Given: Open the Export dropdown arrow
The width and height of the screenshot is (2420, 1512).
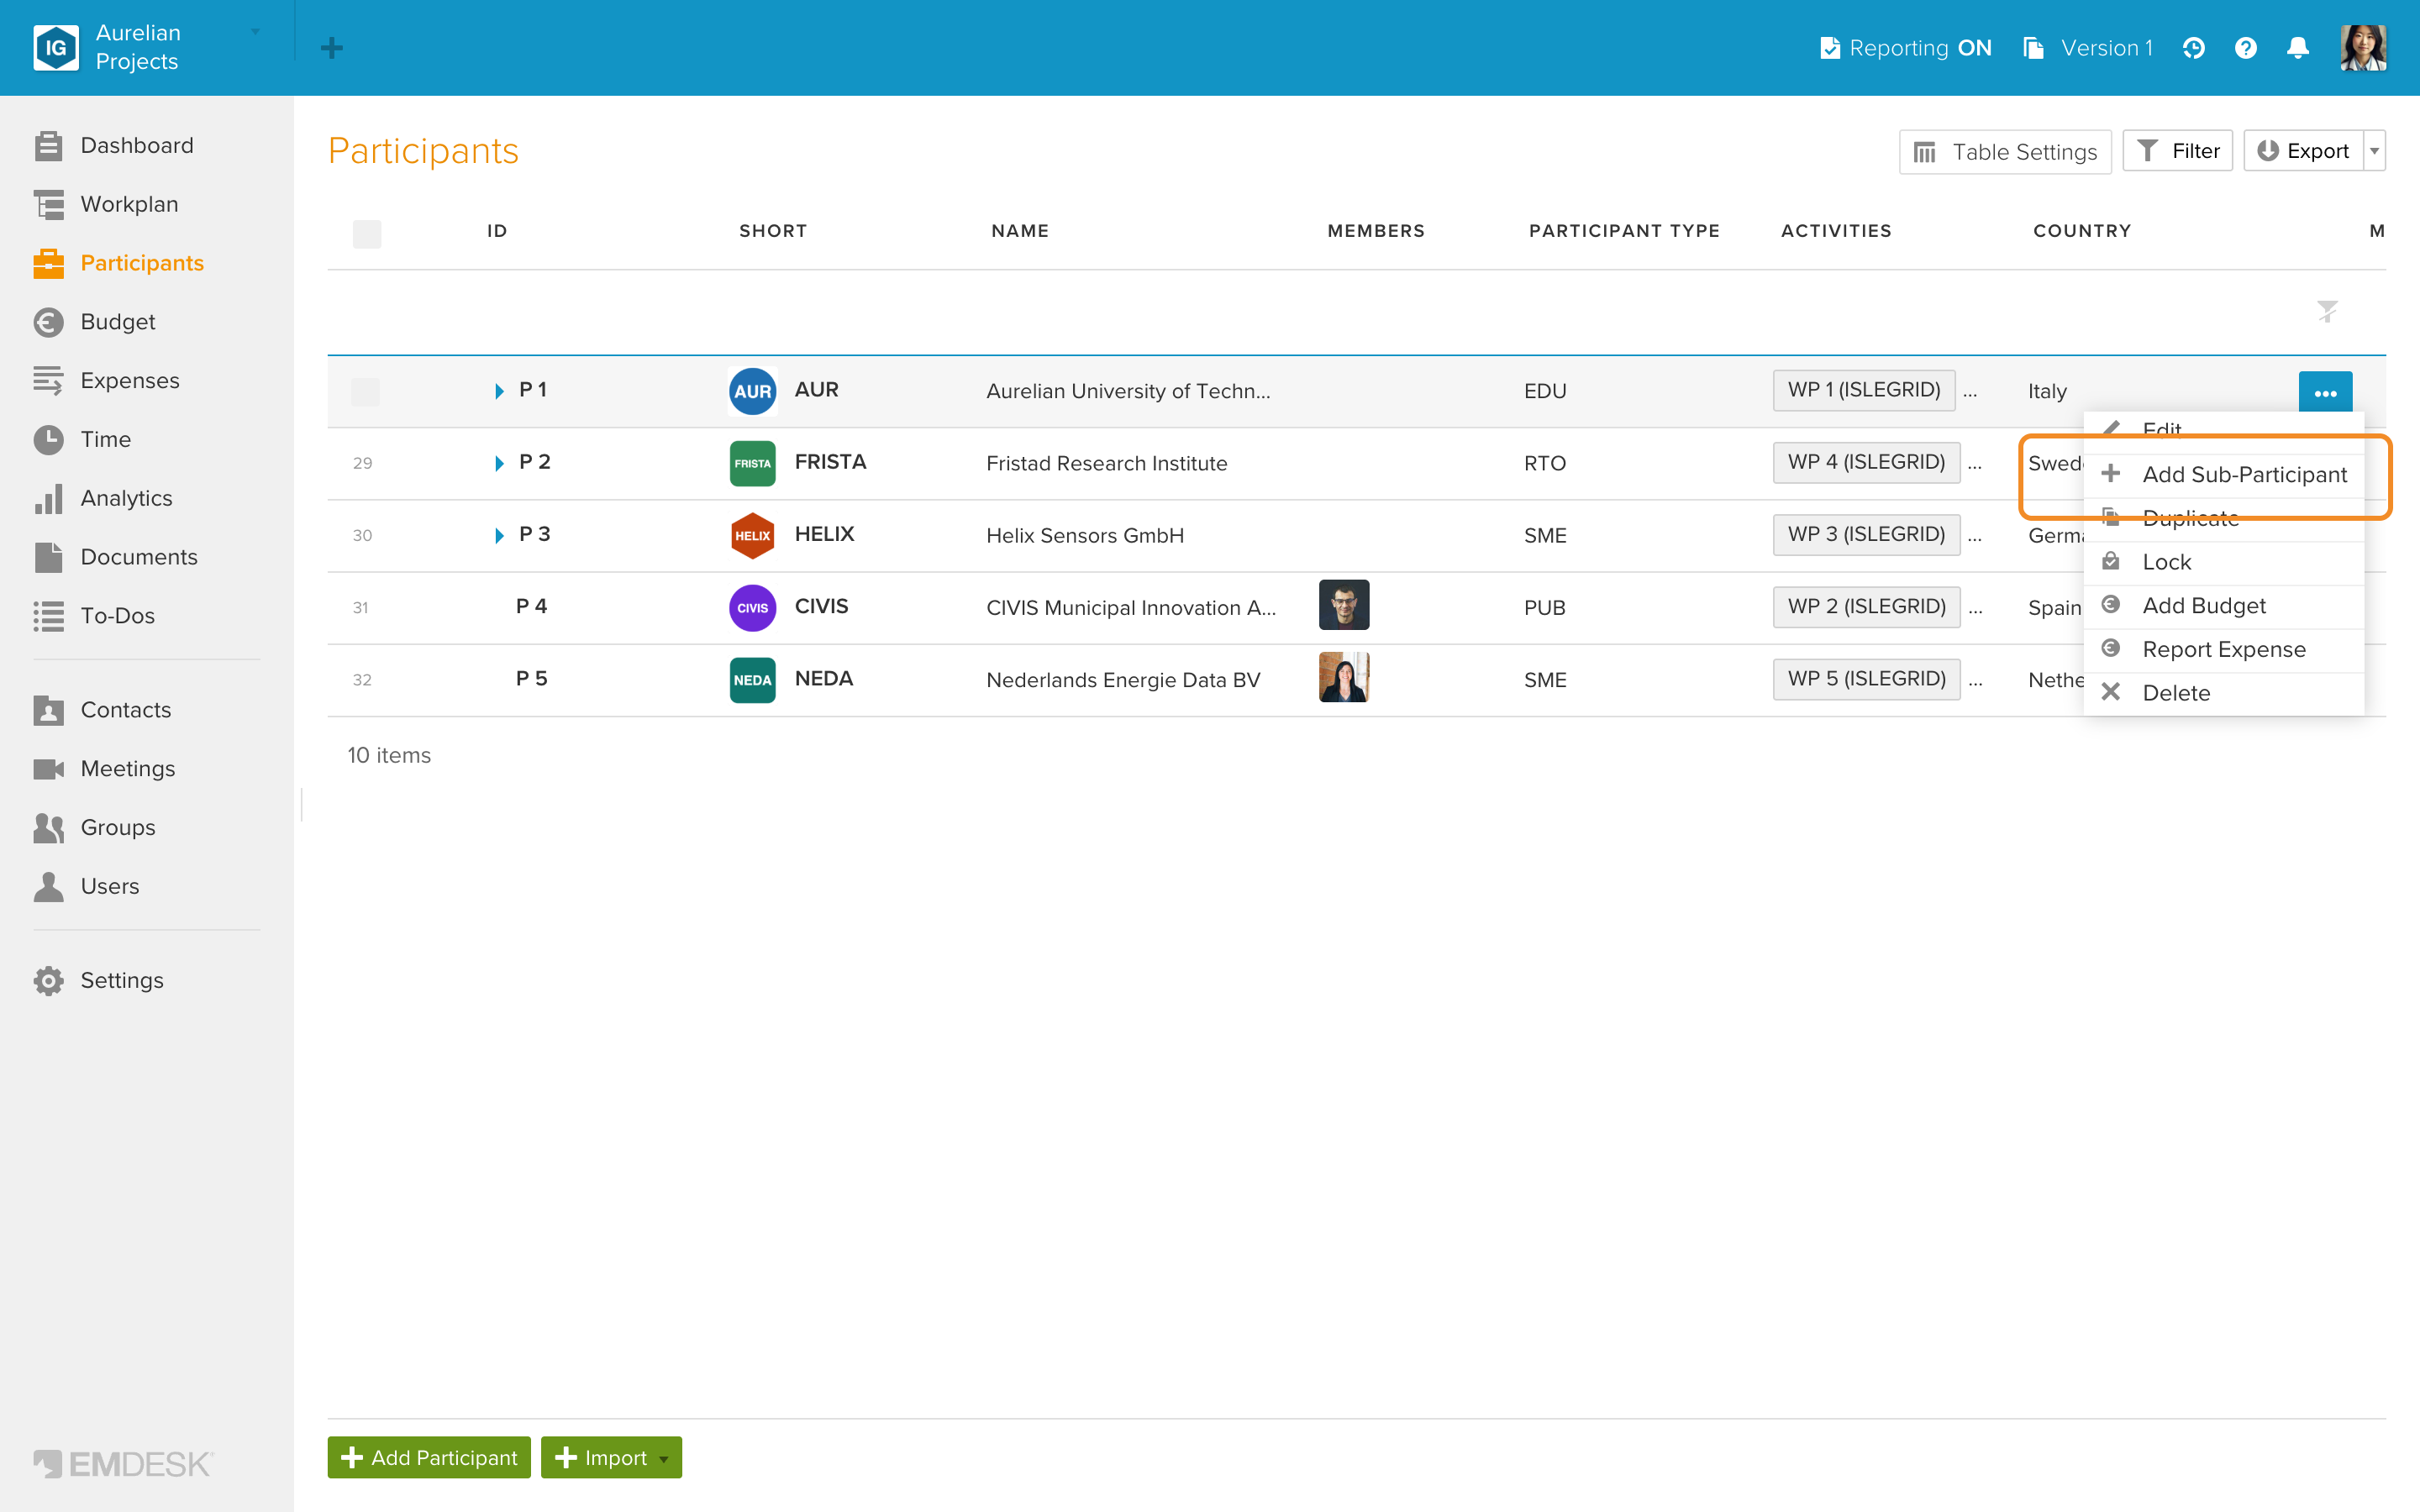Looking at the screenshot, I should (2374, 151).
